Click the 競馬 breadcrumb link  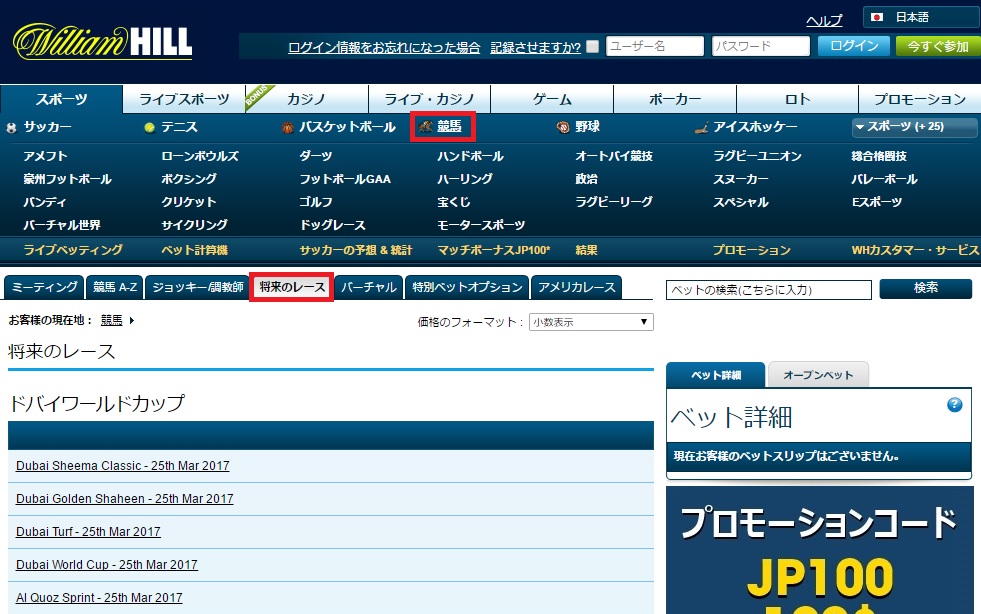tap(111, 320)
